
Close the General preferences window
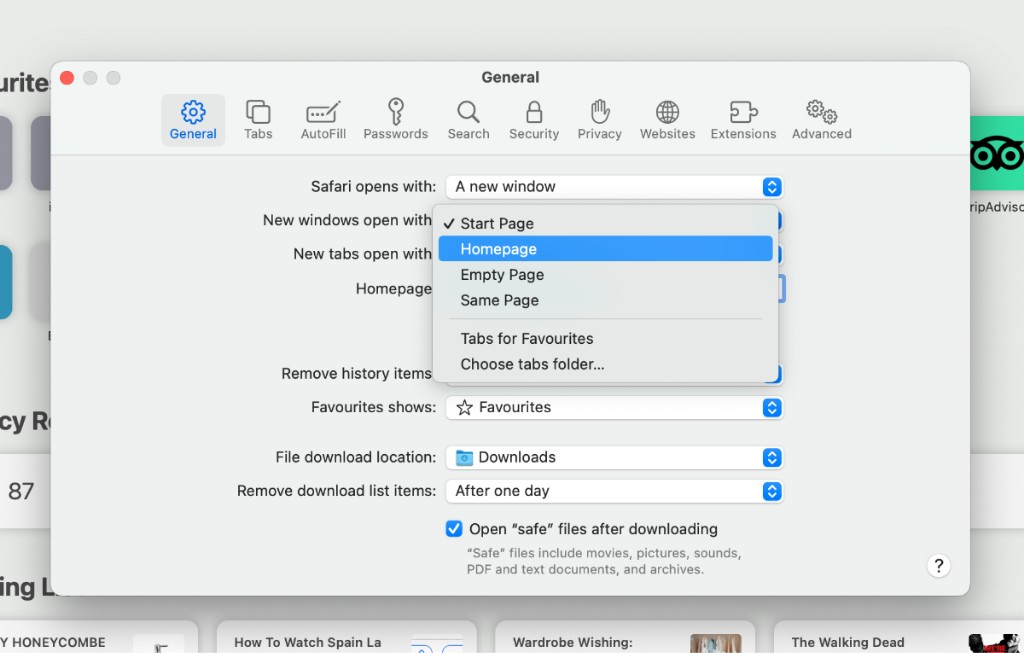[x=67, y=78]
